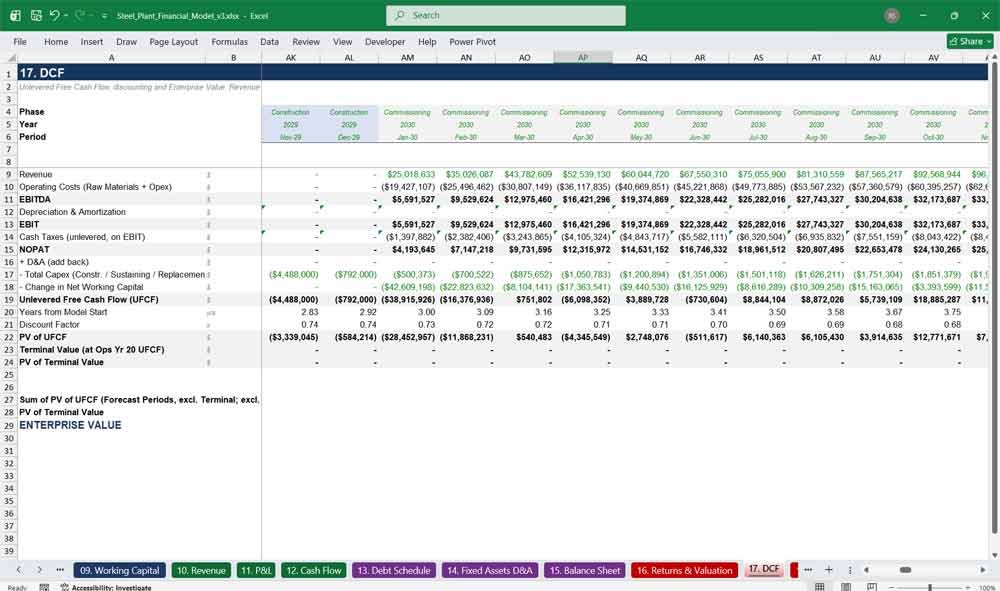Click the zoom out minus button

892,587
